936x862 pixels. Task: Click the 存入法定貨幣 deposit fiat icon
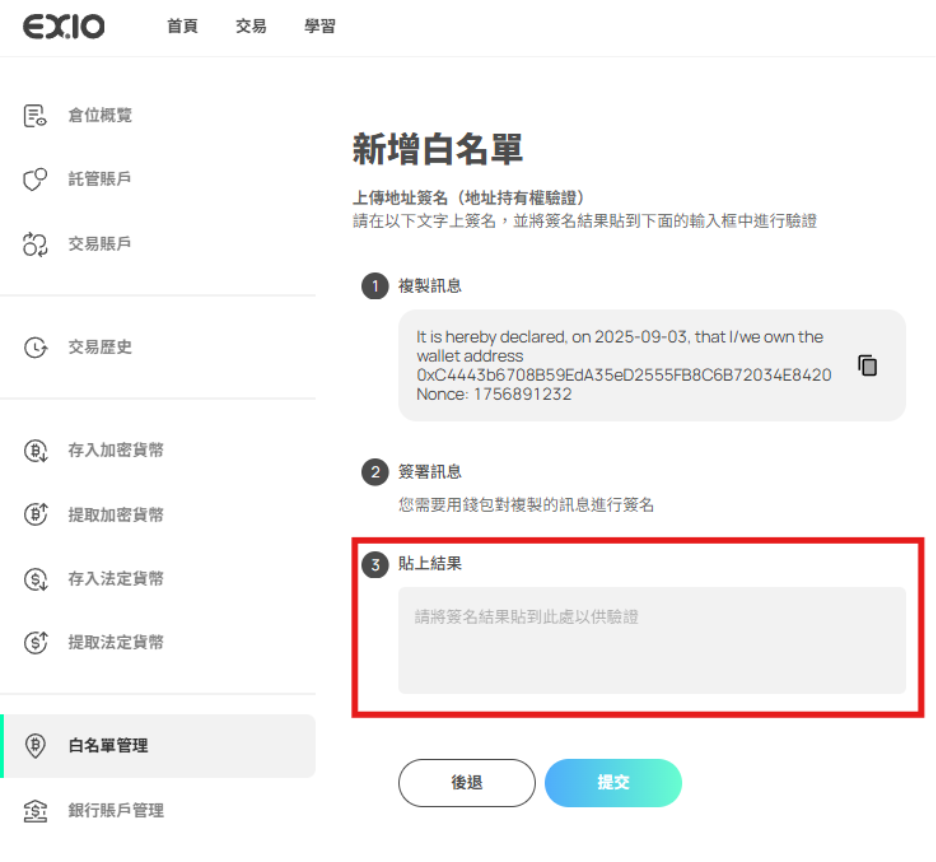(35, 579)
